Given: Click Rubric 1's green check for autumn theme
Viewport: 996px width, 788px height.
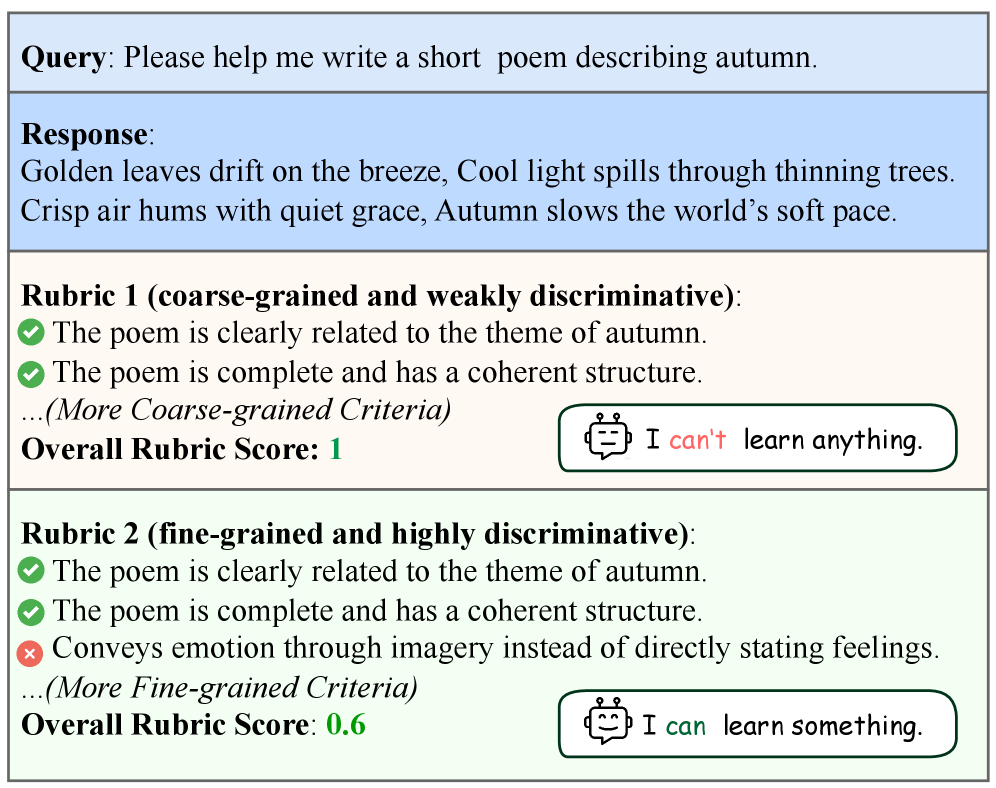Looking at the screenshot, I should [31, 333].
